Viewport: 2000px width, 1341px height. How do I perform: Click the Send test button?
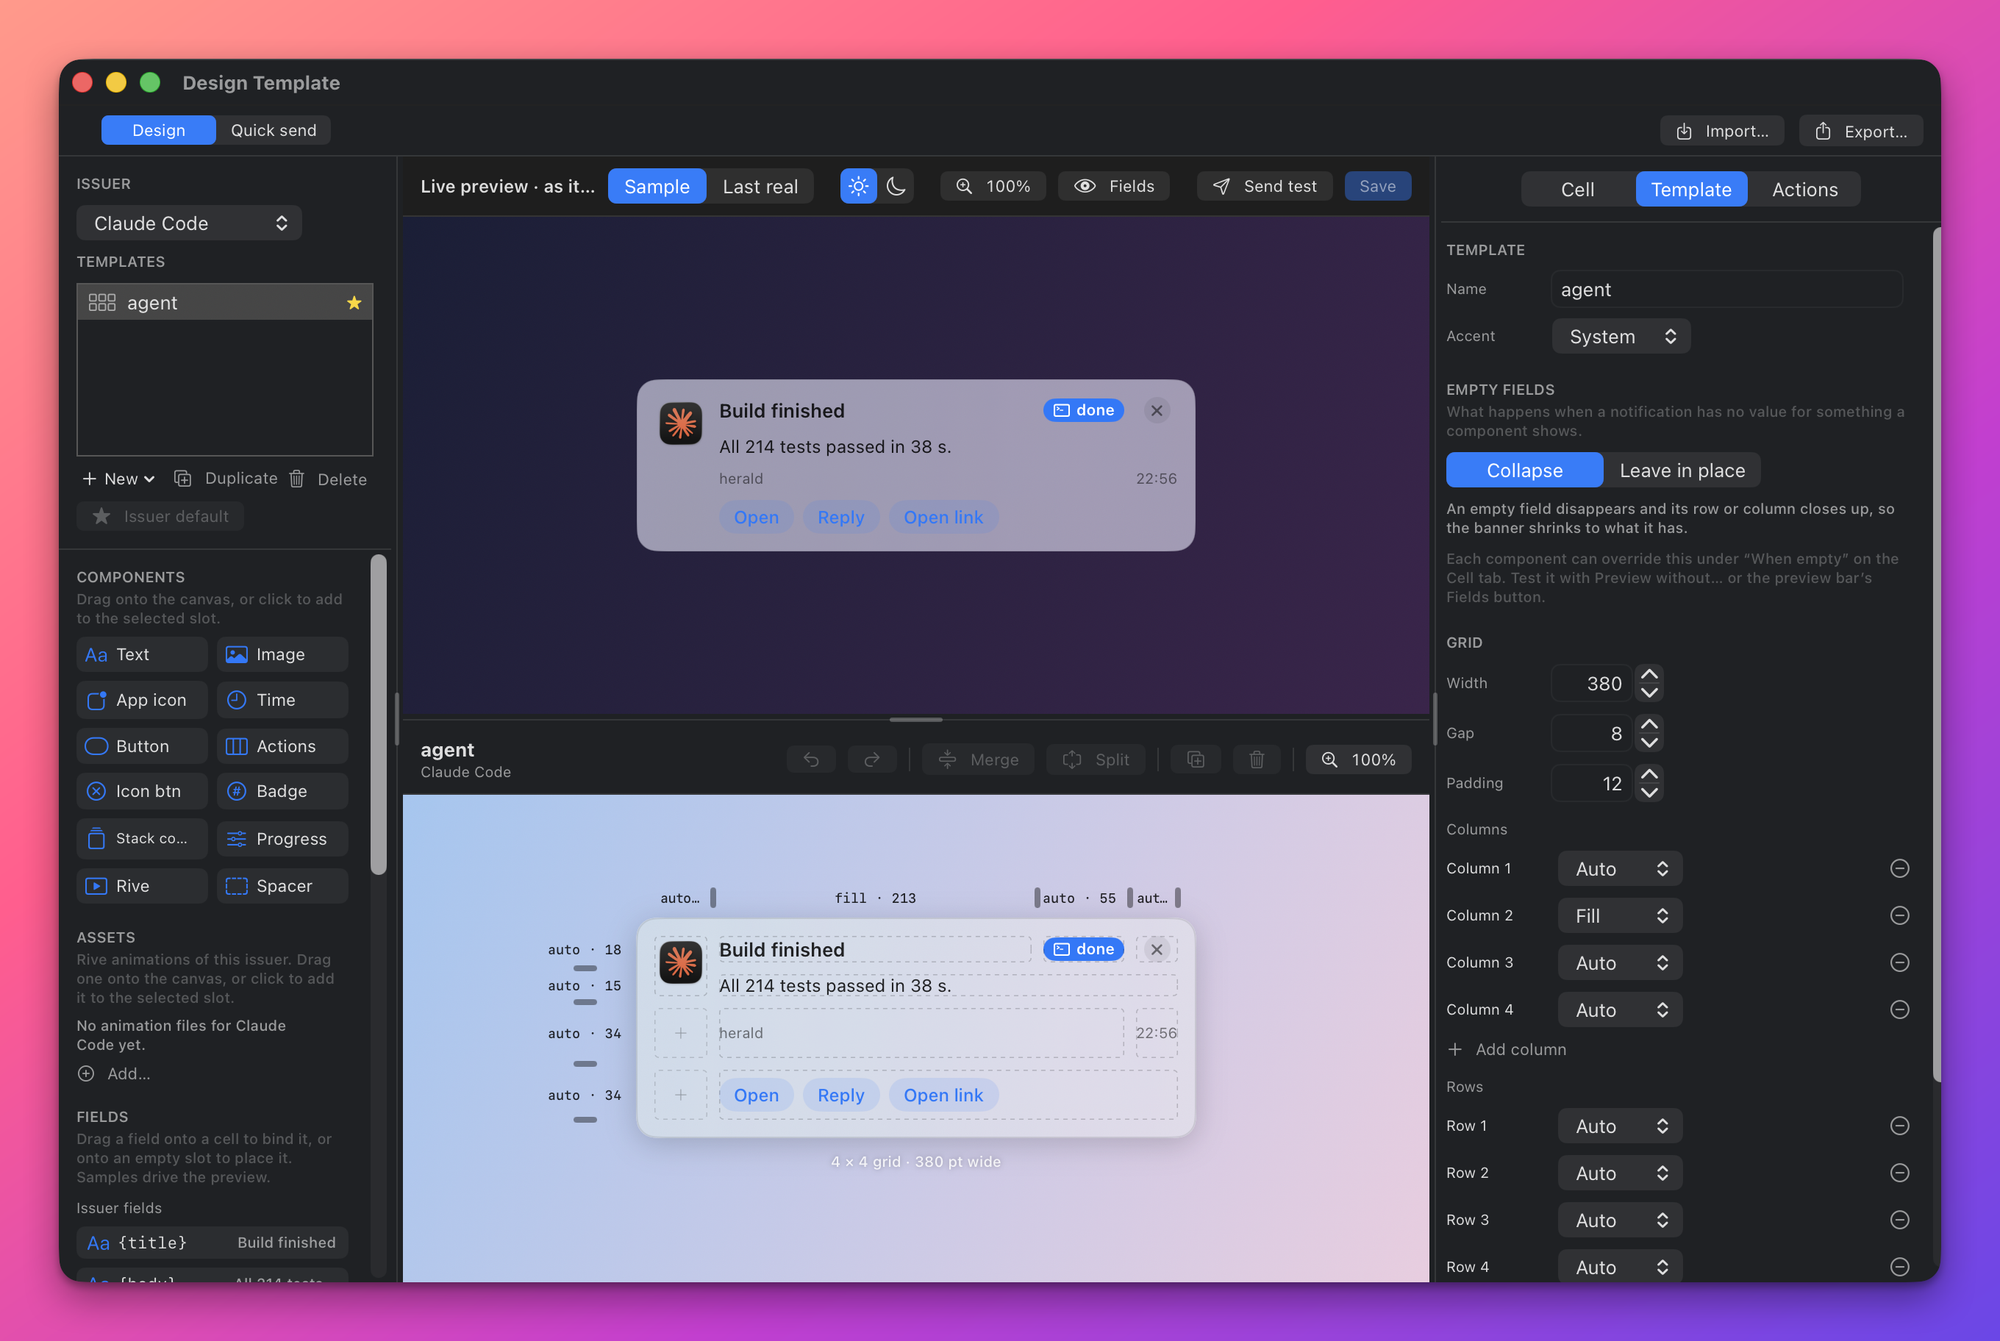click(1265, 186)
